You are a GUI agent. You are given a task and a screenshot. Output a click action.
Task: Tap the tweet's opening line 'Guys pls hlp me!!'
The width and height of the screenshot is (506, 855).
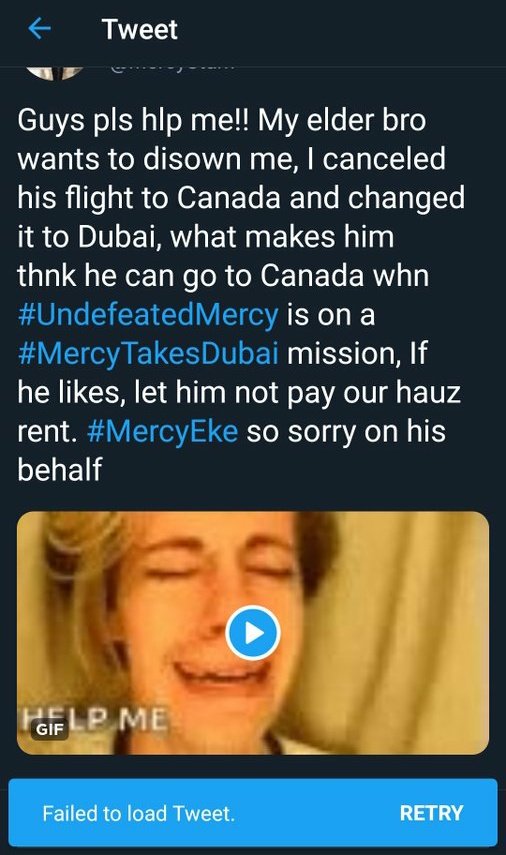point(133,121)
